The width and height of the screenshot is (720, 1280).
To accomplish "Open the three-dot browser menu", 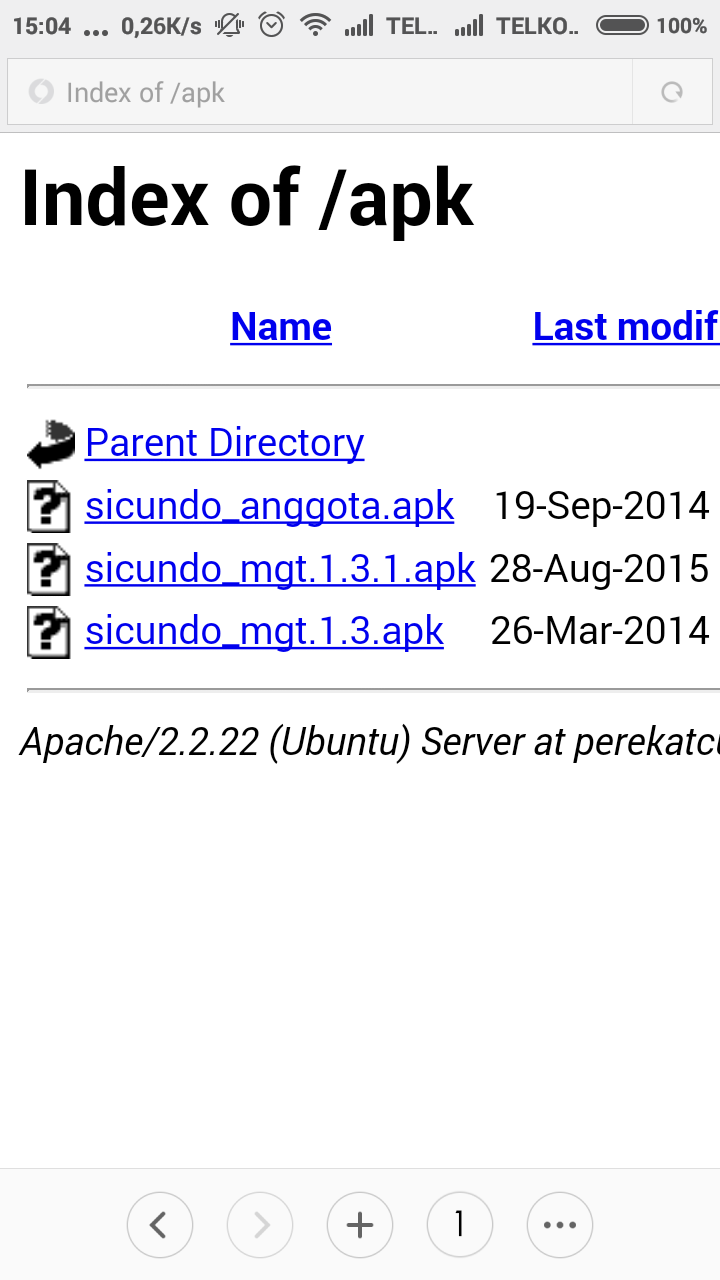I will pos(560,1224).
